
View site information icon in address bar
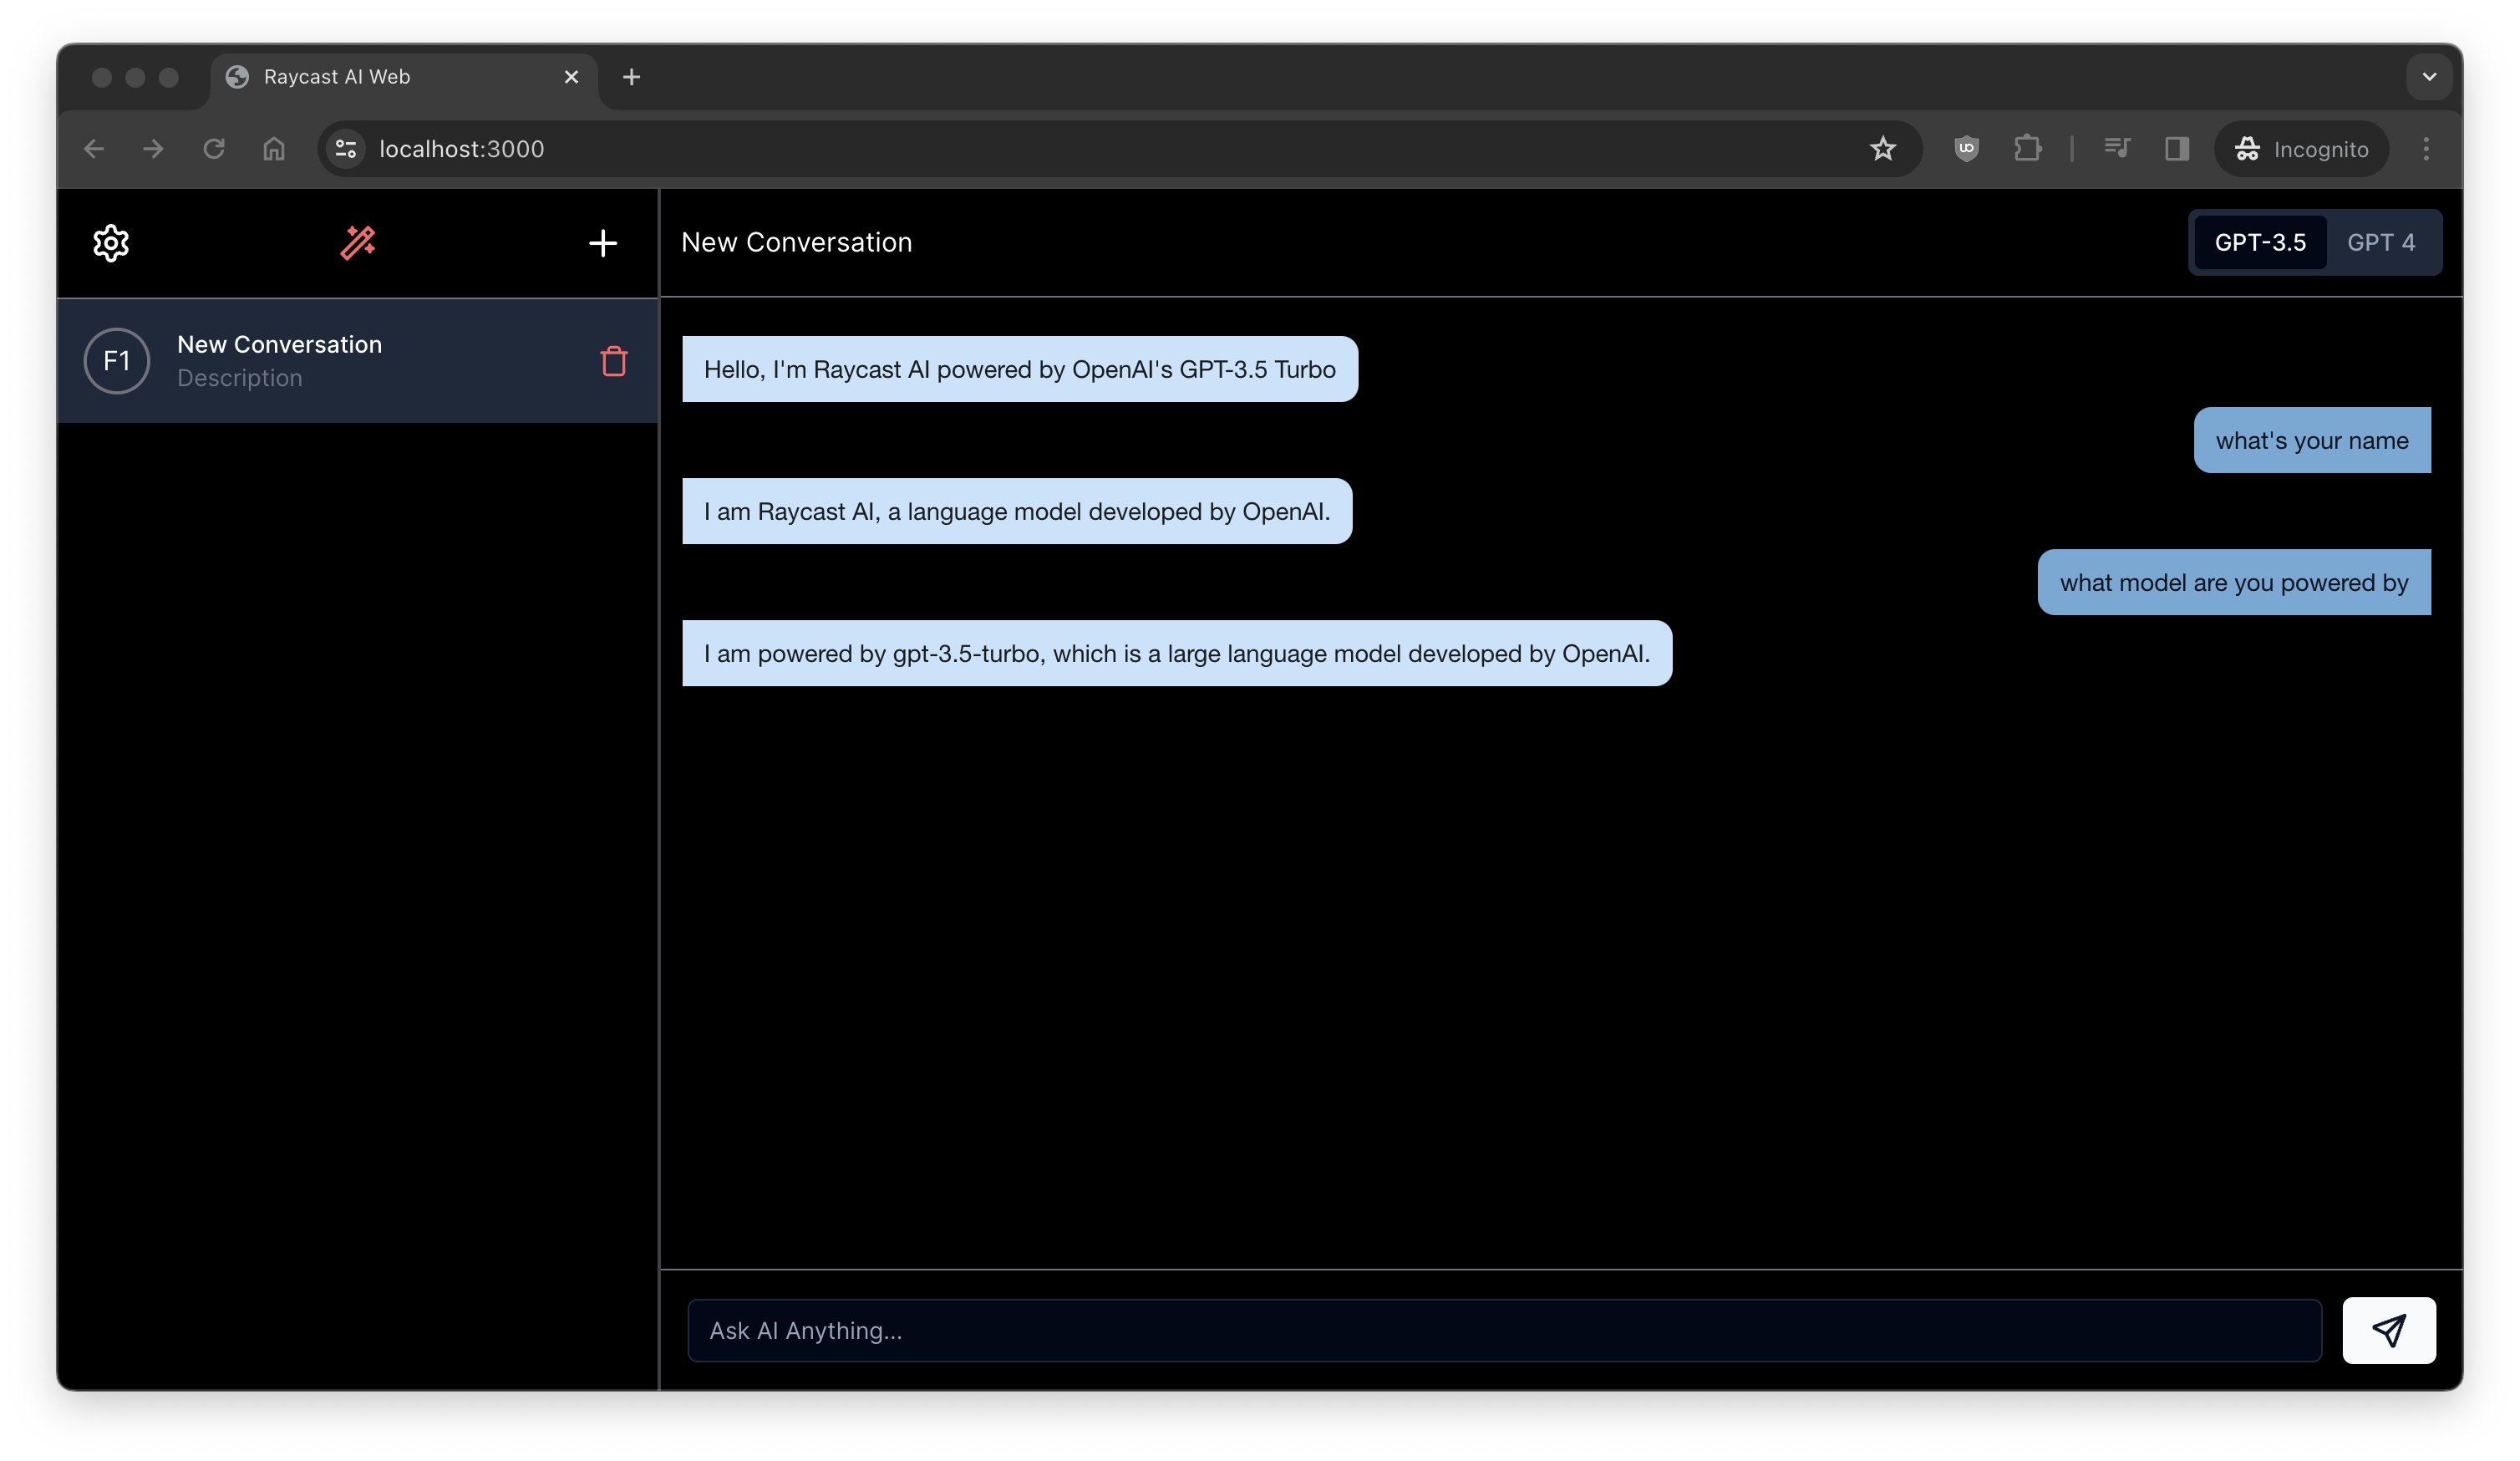[x=346, y=149]
